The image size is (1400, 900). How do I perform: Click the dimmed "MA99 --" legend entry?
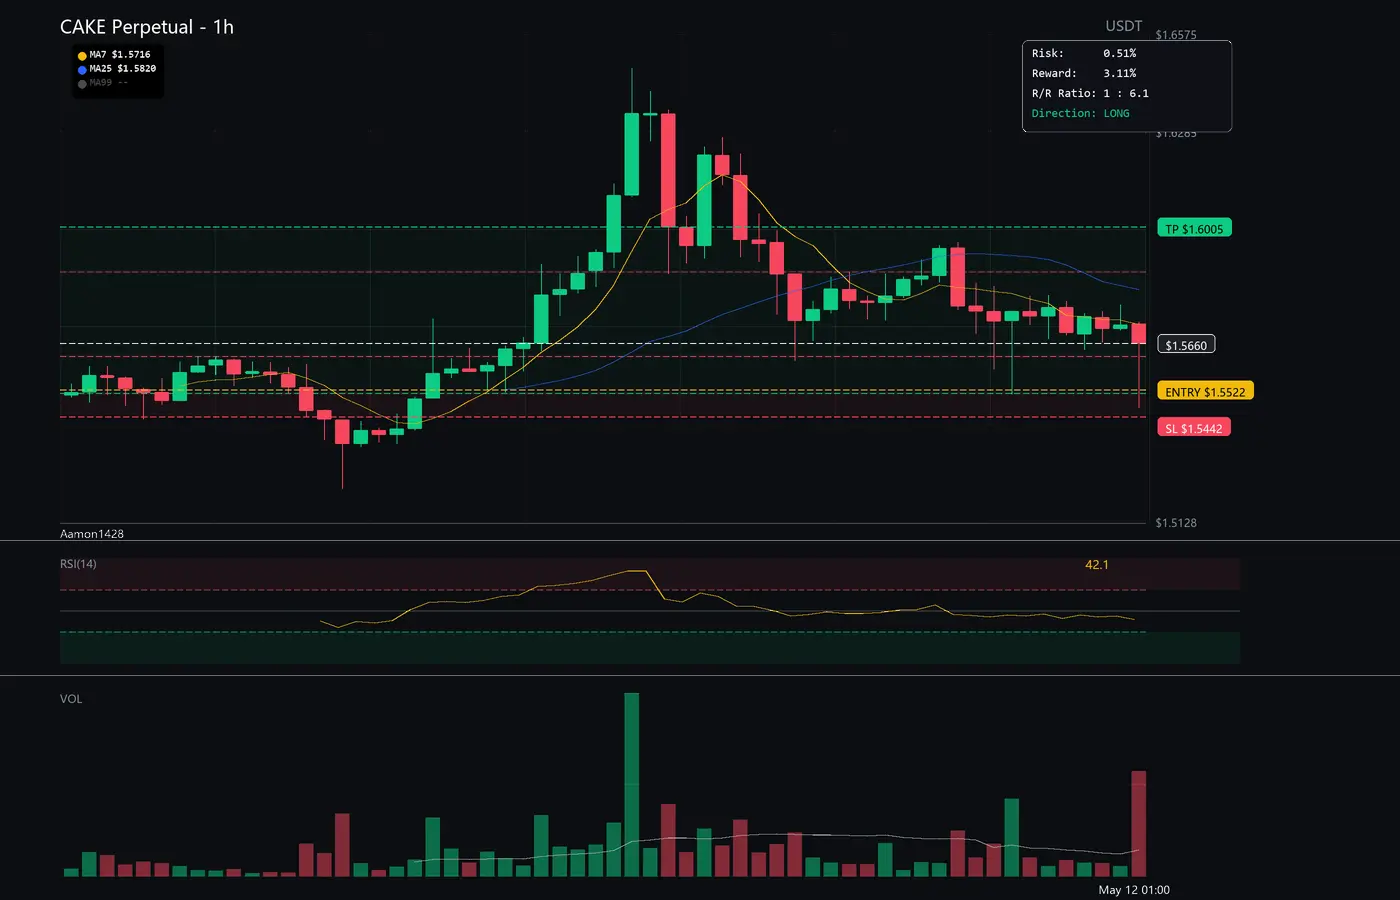[109, 83]
